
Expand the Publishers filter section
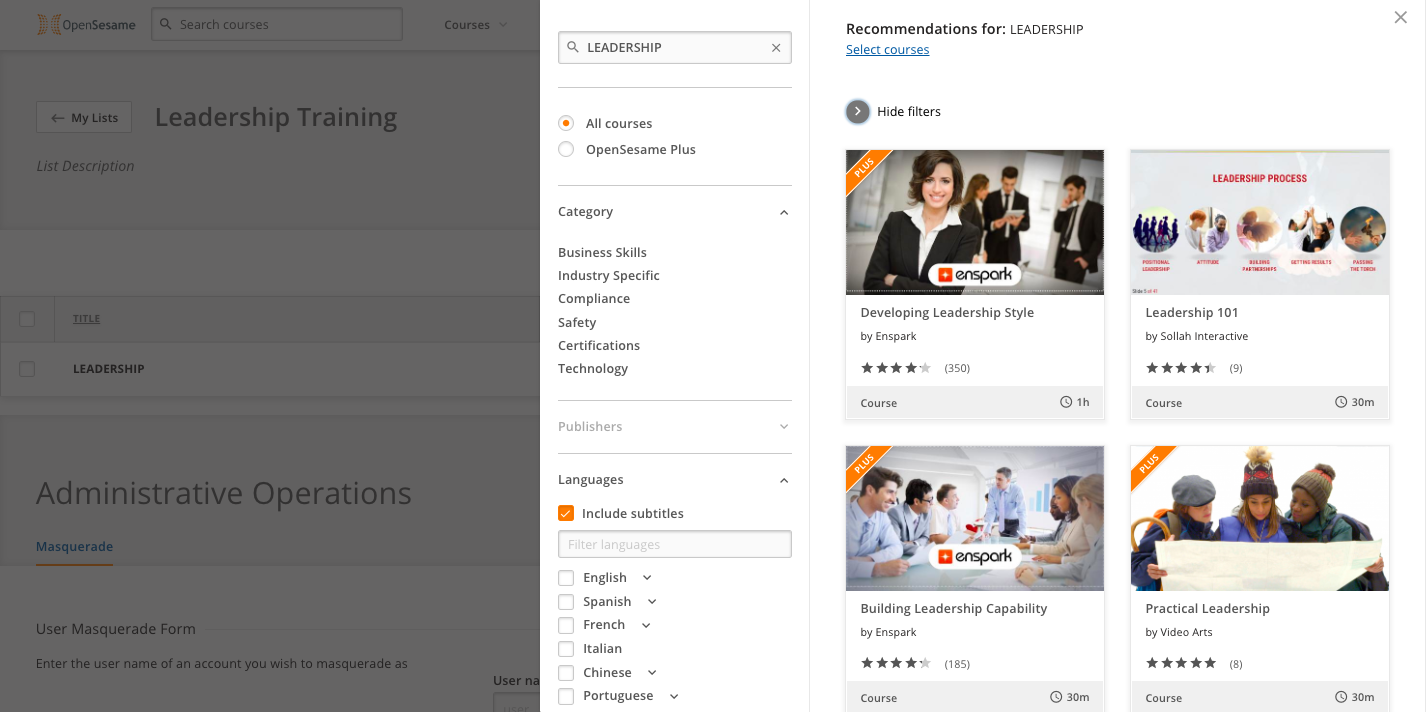point(784,427)
